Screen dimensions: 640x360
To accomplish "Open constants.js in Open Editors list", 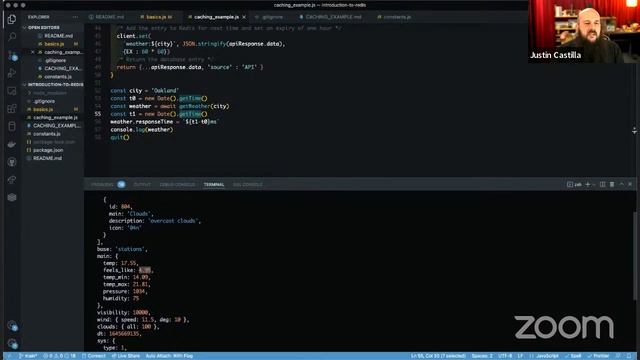I will 58,77.
